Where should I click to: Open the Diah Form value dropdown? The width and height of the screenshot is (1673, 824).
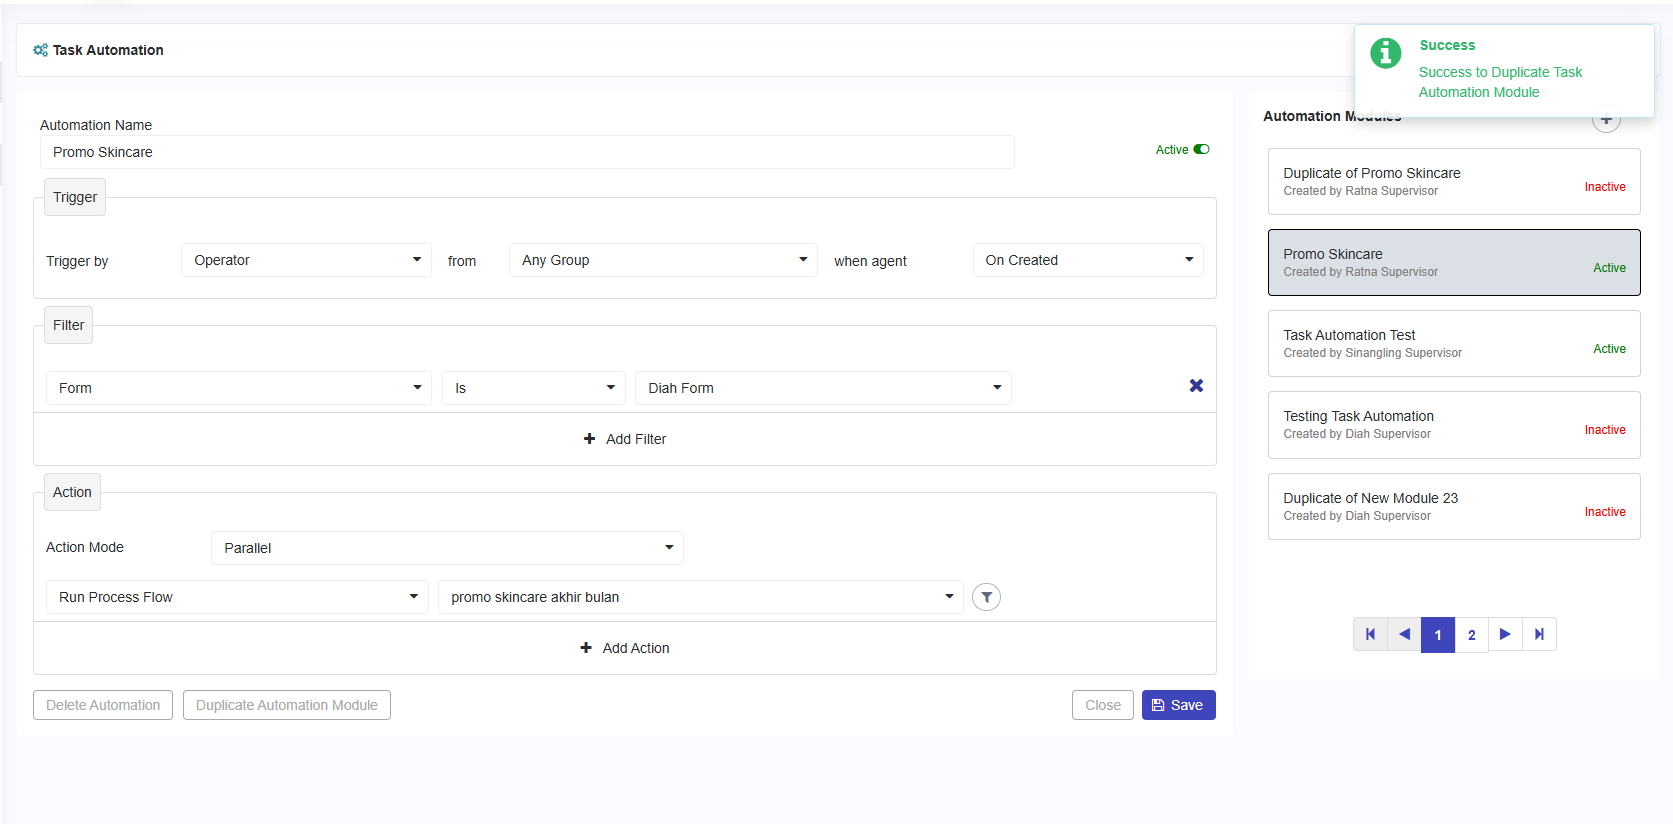point(823,388)
